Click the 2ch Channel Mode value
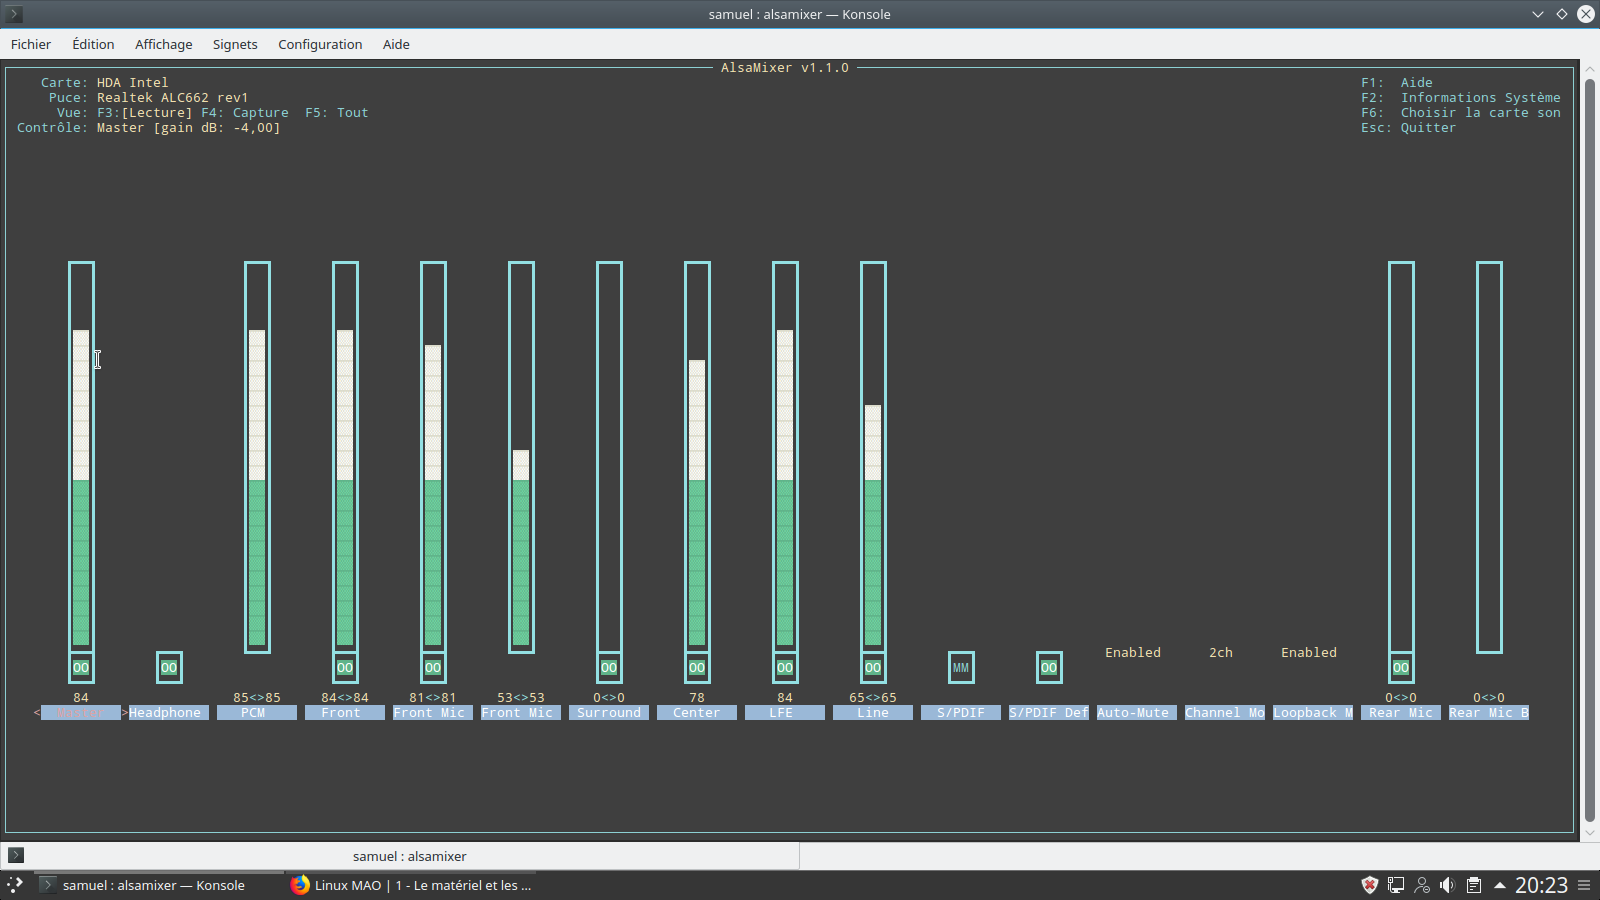Image resolution: width=1600 pixels, height=900 pixels. click(1221, 652)
